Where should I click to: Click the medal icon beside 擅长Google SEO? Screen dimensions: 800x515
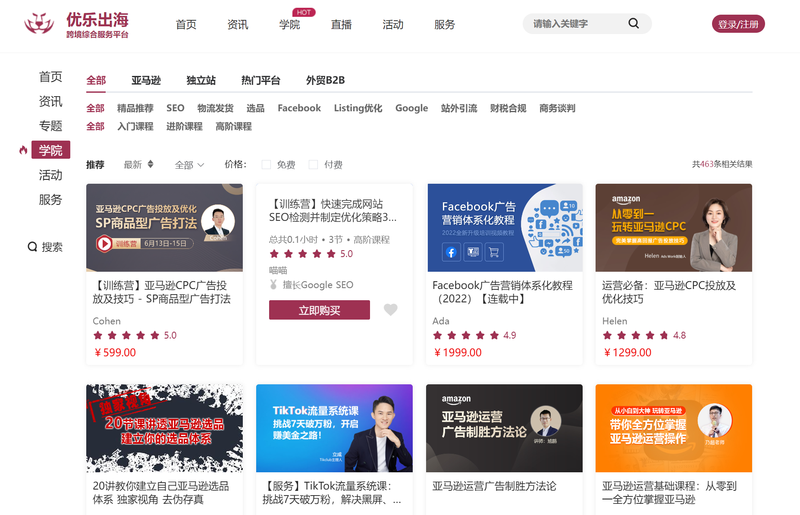(273, 284)
